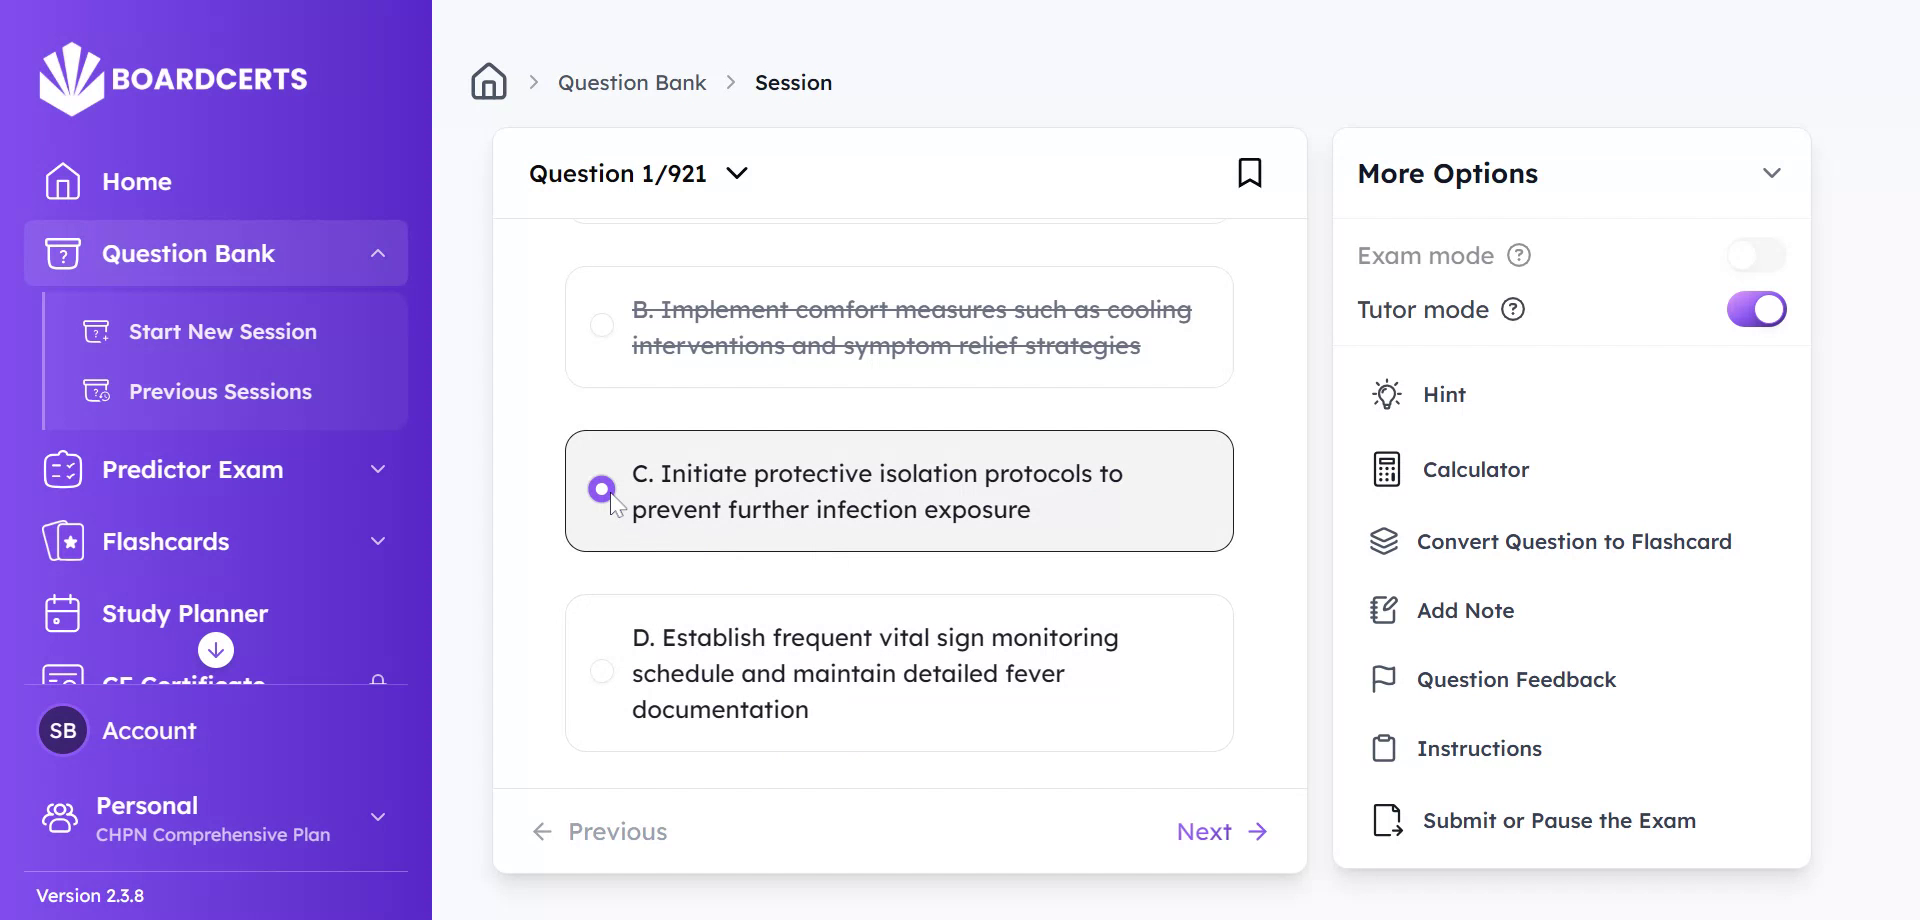This screenshot has width=1920, height=920.
Task: Bookmark the current question
Action: [x=1249, y=172]
